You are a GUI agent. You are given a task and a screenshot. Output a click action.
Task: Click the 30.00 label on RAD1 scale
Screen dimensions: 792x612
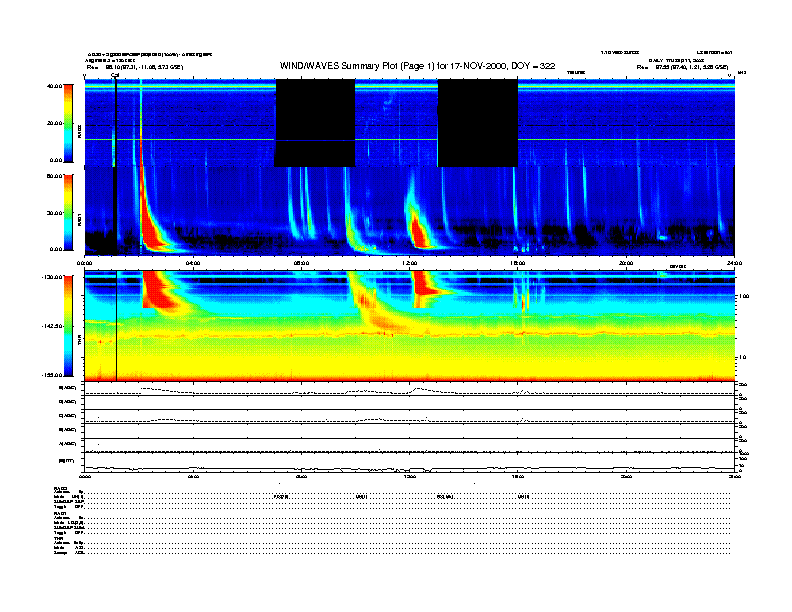pyautogui.click(x=55, y=213)
